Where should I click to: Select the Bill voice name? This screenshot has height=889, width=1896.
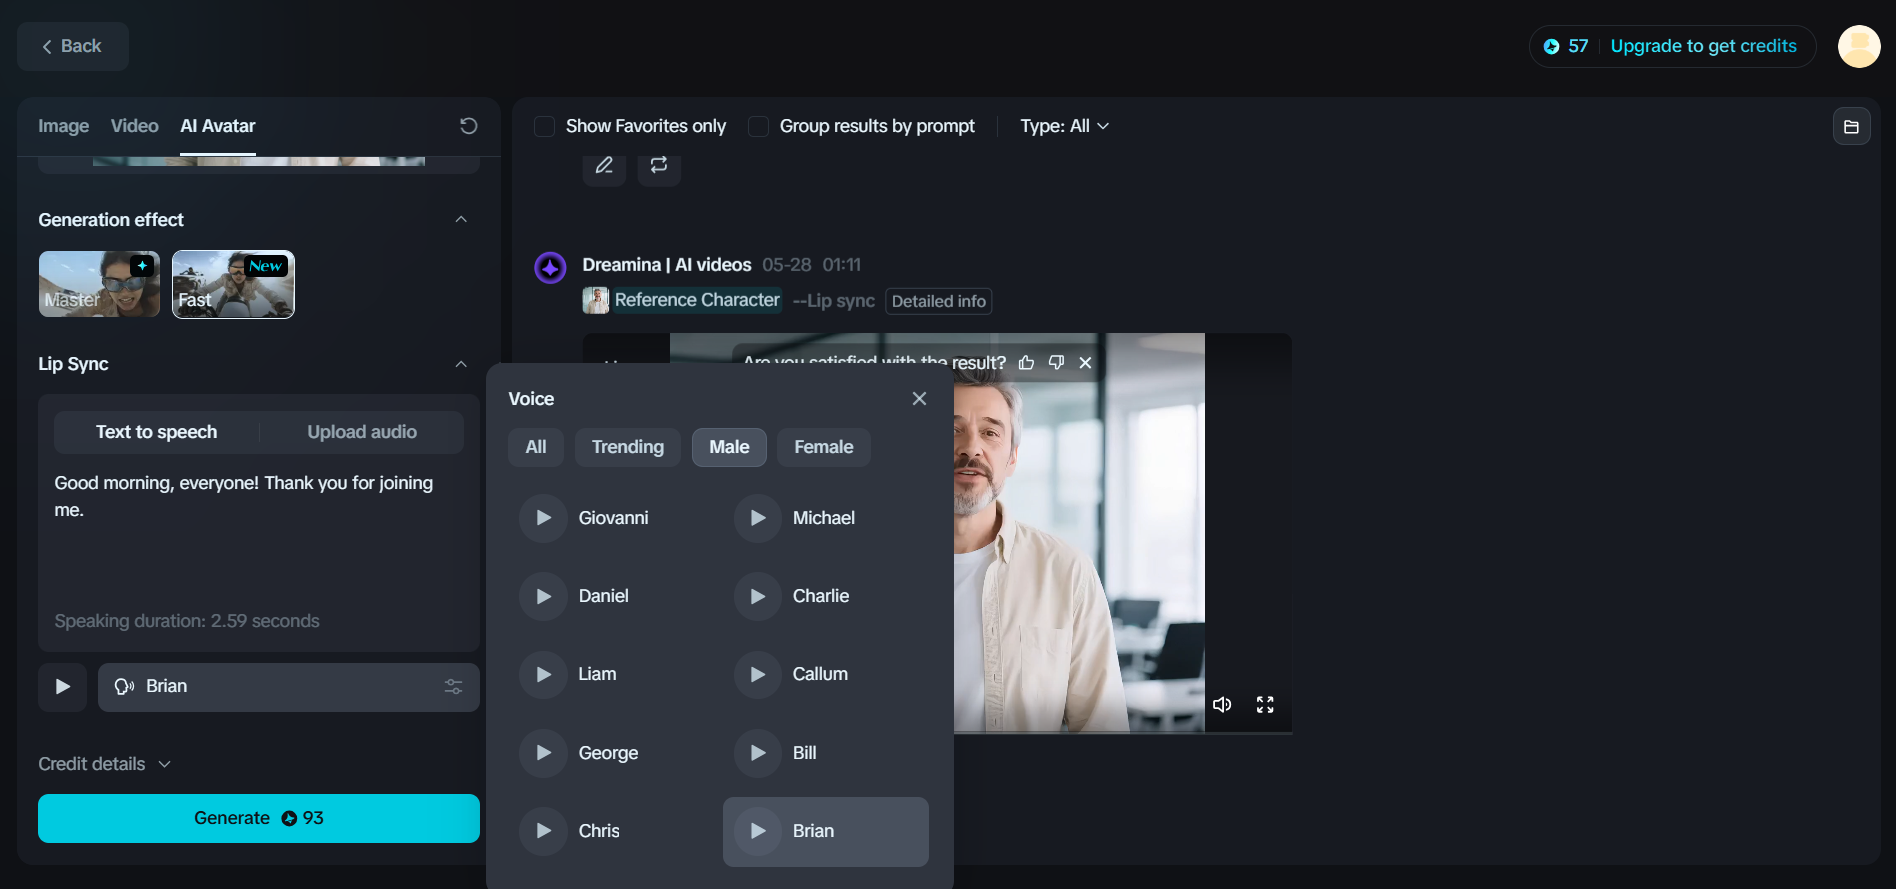(x=804, y=753)
